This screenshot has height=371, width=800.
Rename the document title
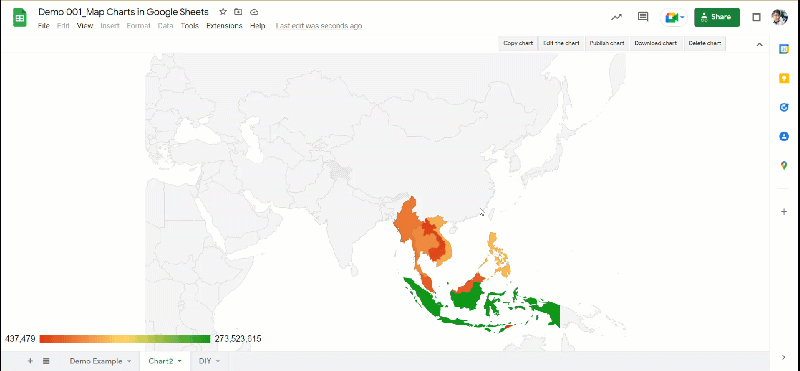click(x=123, y=12)
